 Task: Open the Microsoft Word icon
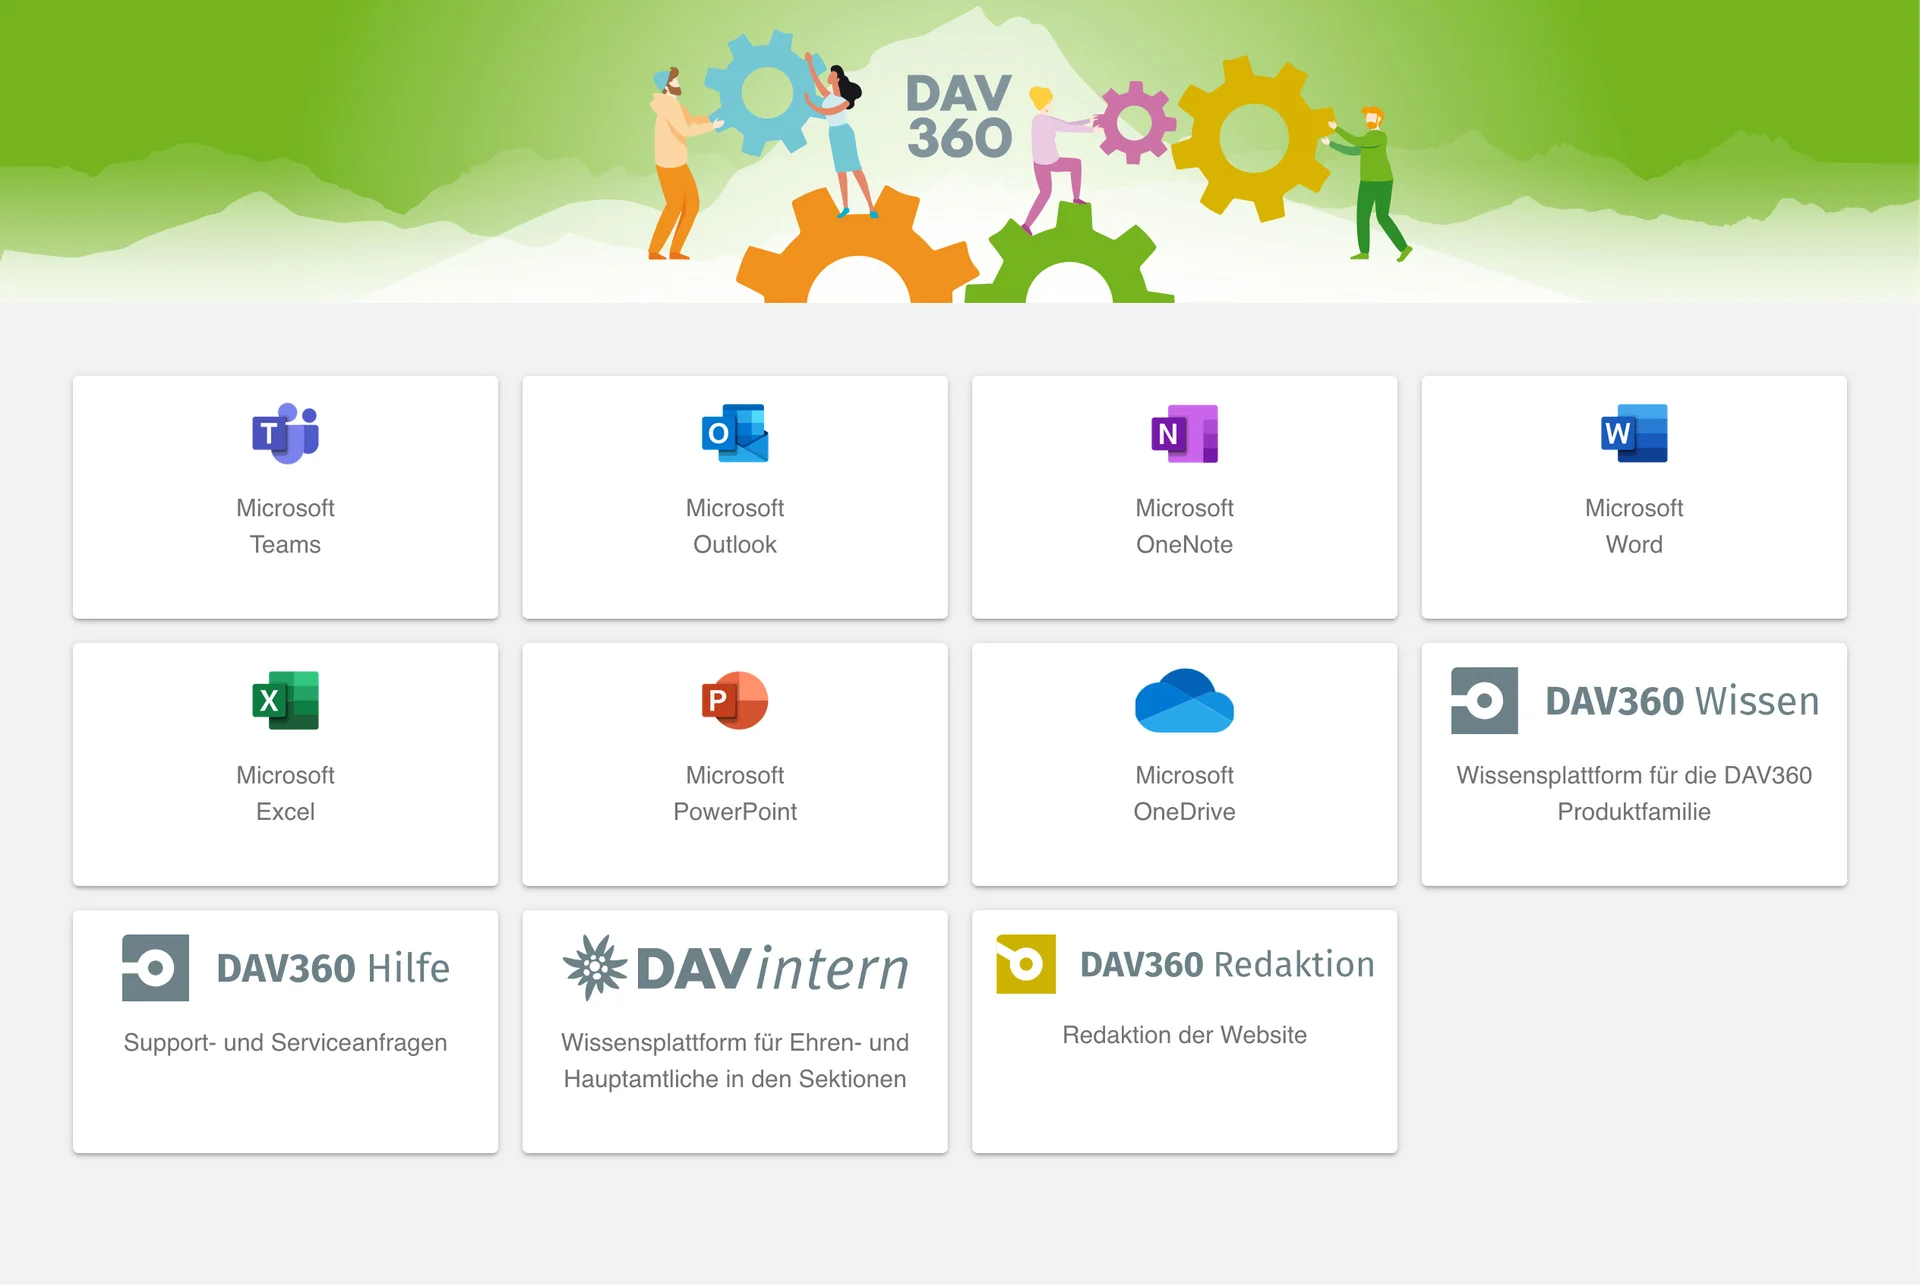point(1634,433)
